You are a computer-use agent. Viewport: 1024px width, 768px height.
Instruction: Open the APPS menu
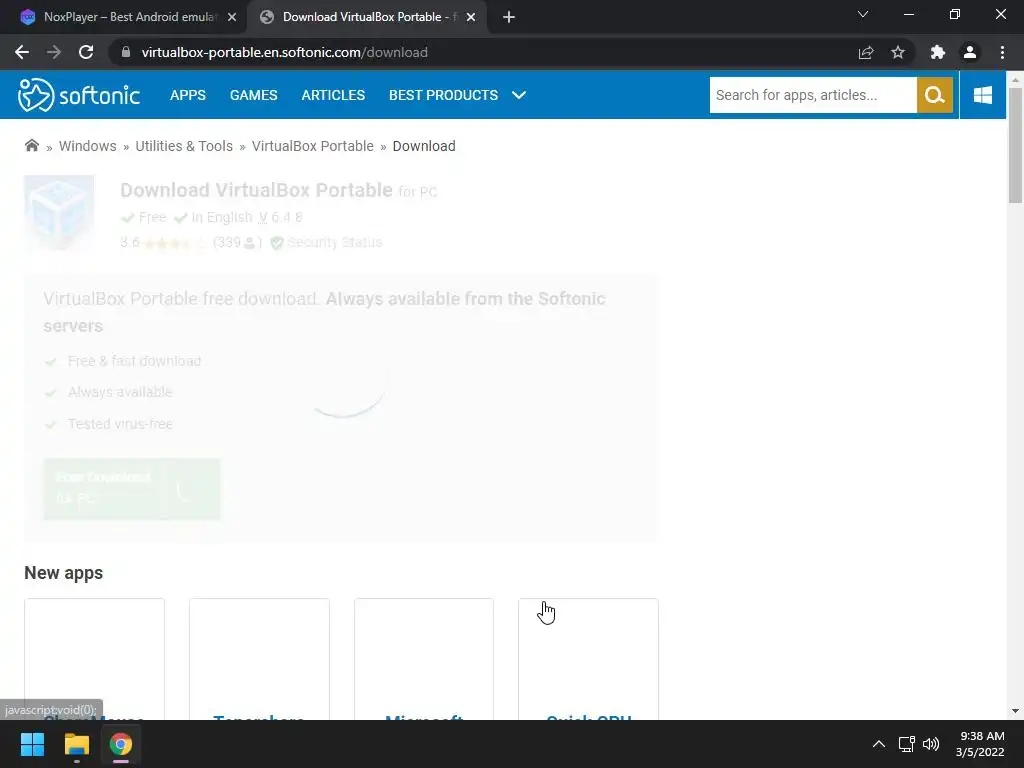188,95
